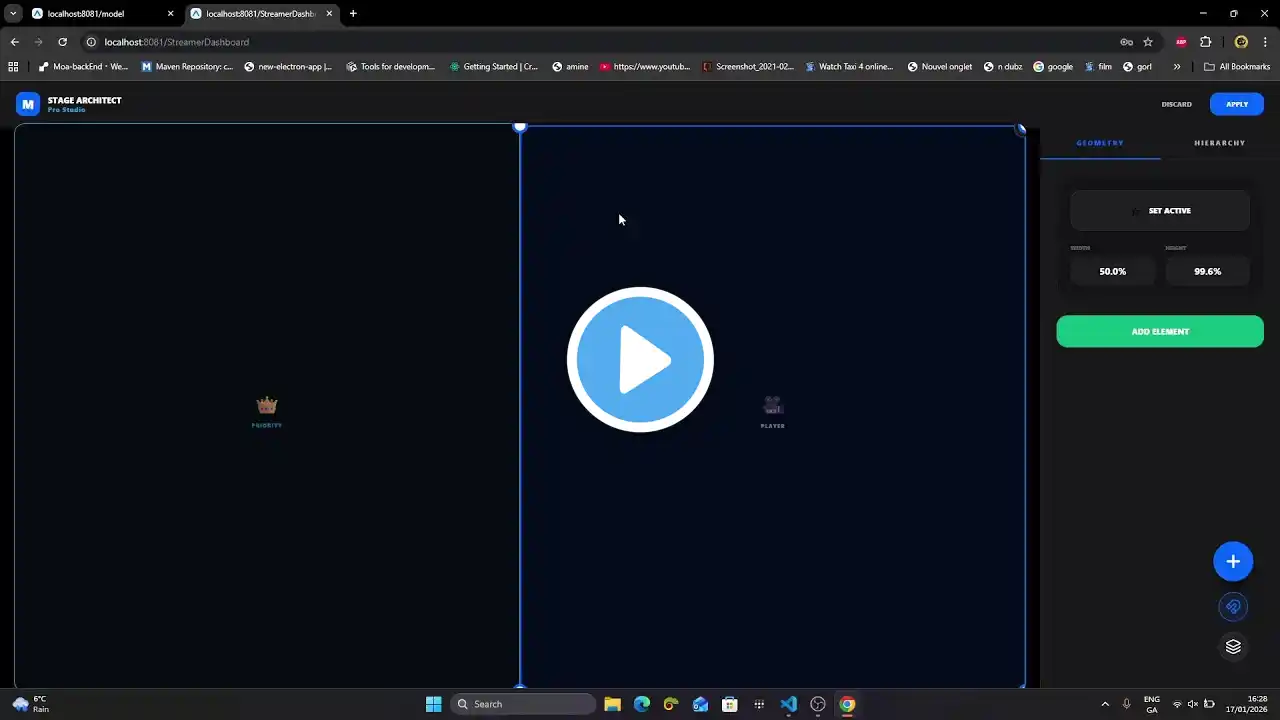Click the green Add Element button

[1160, 332]
